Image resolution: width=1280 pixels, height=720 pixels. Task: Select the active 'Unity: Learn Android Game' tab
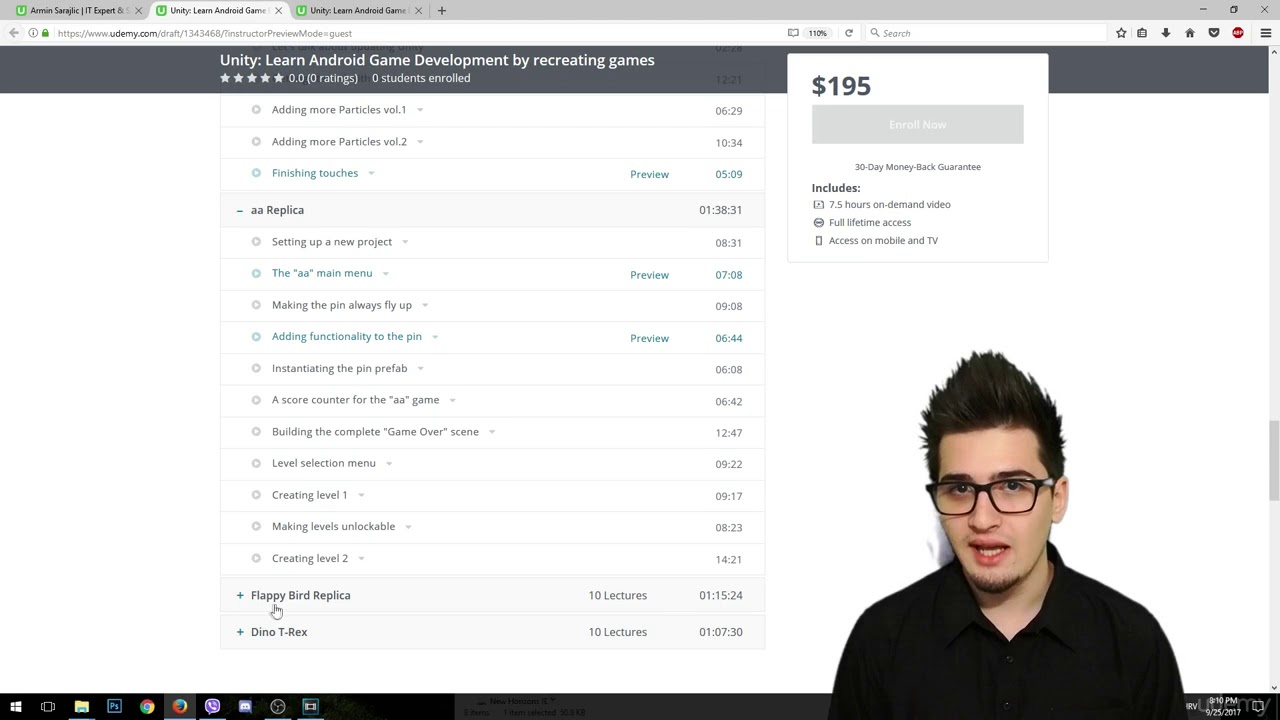tap(217, 10)
